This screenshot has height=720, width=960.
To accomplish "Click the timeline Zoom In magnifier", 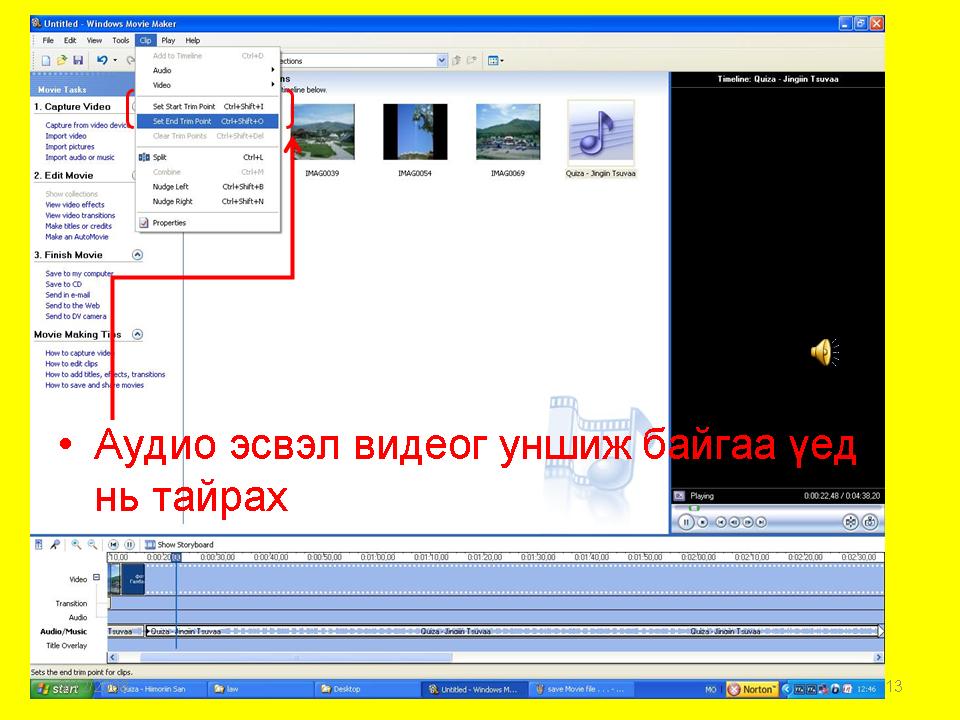I will pos(76,545).
